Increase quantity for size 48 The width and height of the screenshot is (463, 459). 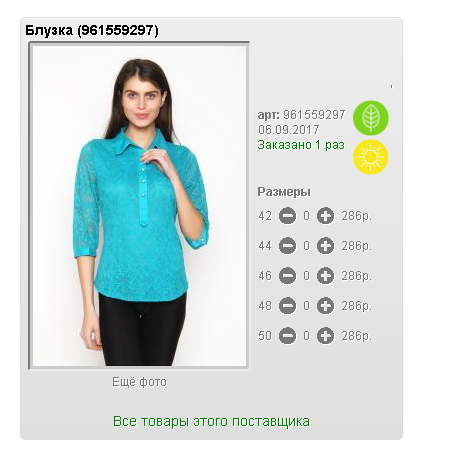pos(325,306)
